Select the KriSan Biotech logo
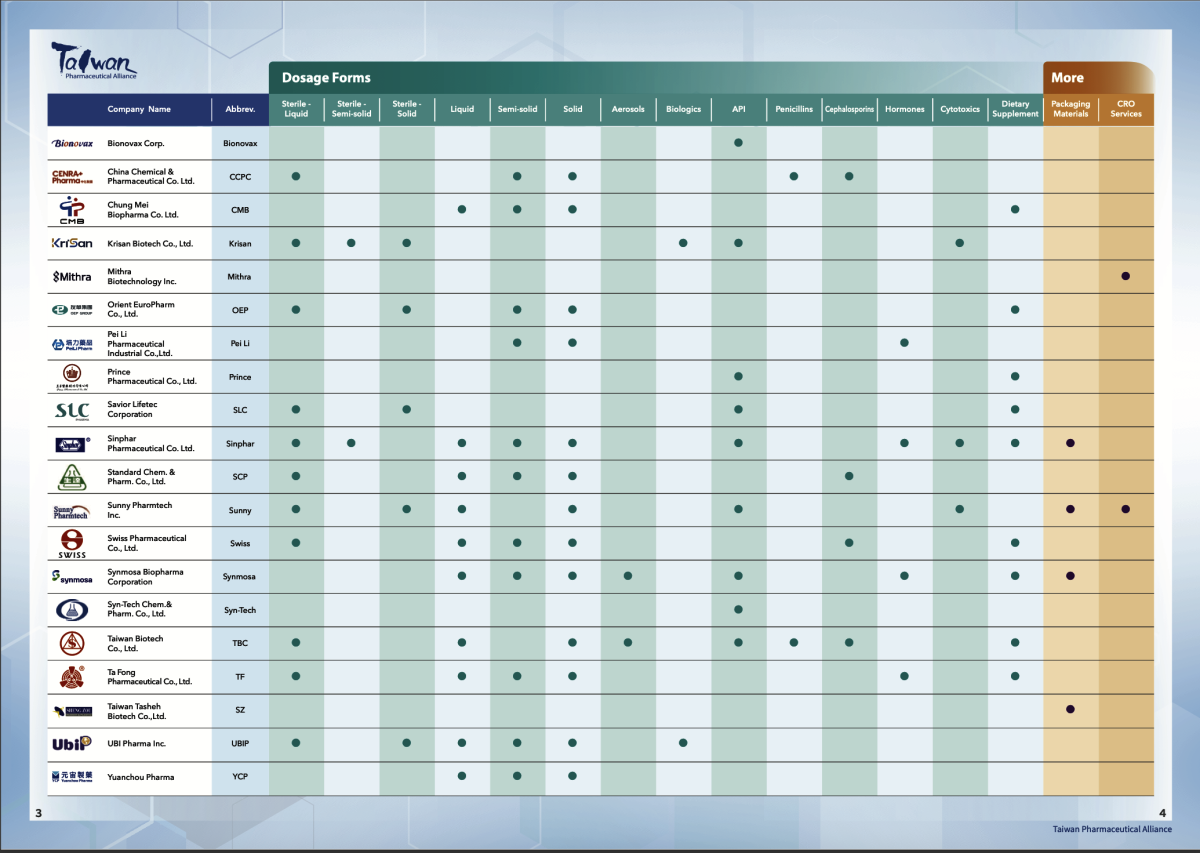Image resolution: width=1200 pixels, height=853 pixels. tap(70, 243)
